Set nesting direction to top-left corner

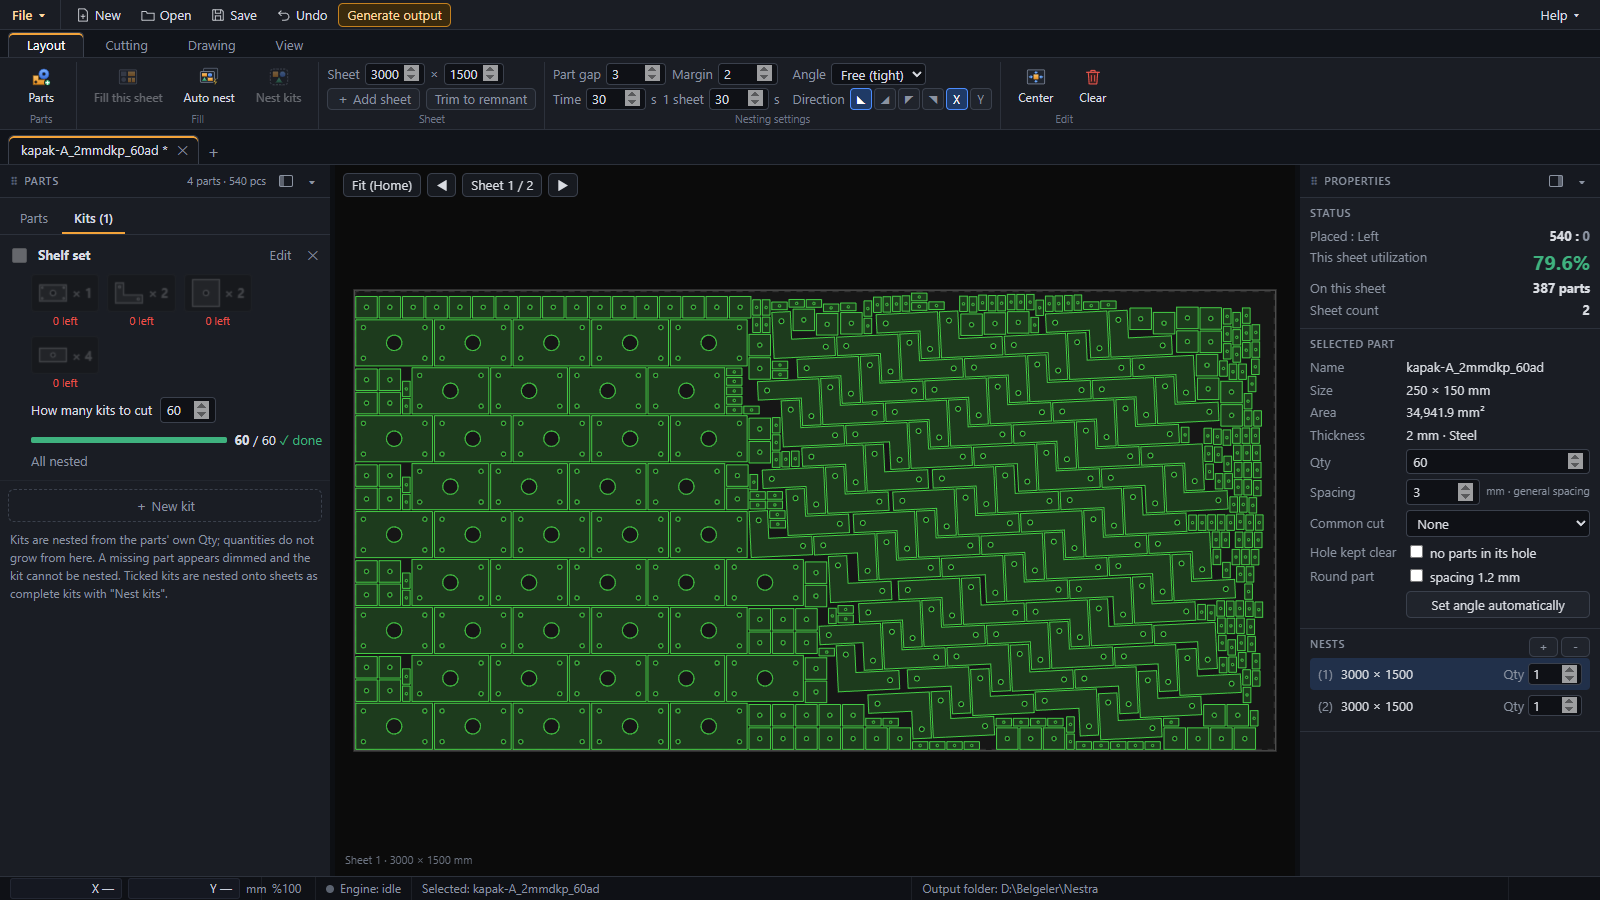(909, 99)
